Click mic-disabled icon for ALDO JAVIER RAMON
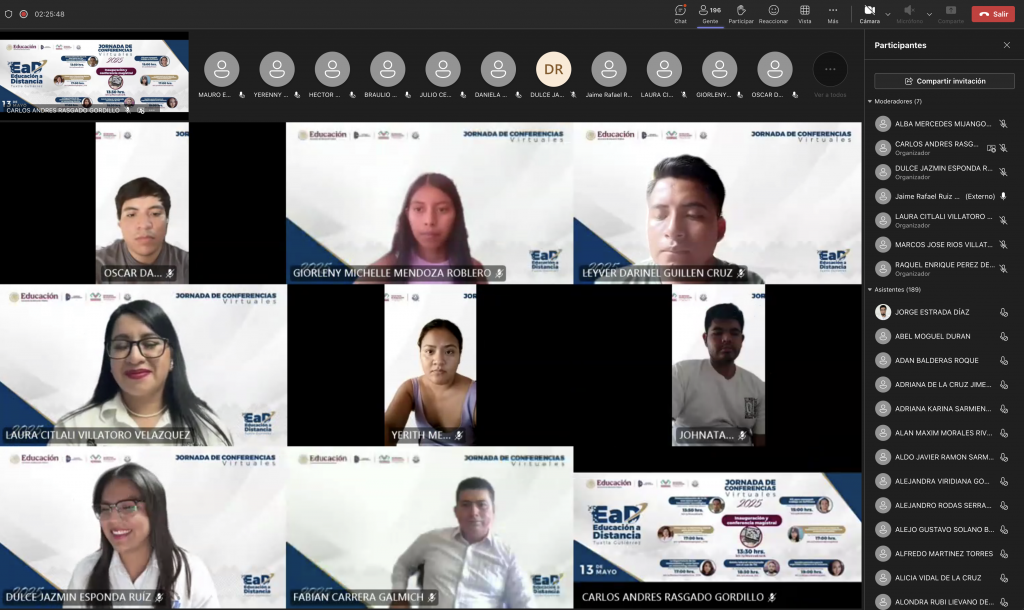 [1003, 457]
